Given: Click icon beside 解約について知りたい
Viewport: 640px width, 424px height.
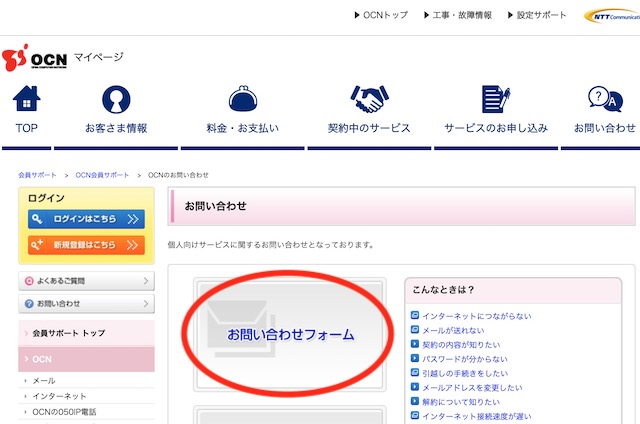Looking at the screenshot, I should pyautogui.click(x=415, y=401).
